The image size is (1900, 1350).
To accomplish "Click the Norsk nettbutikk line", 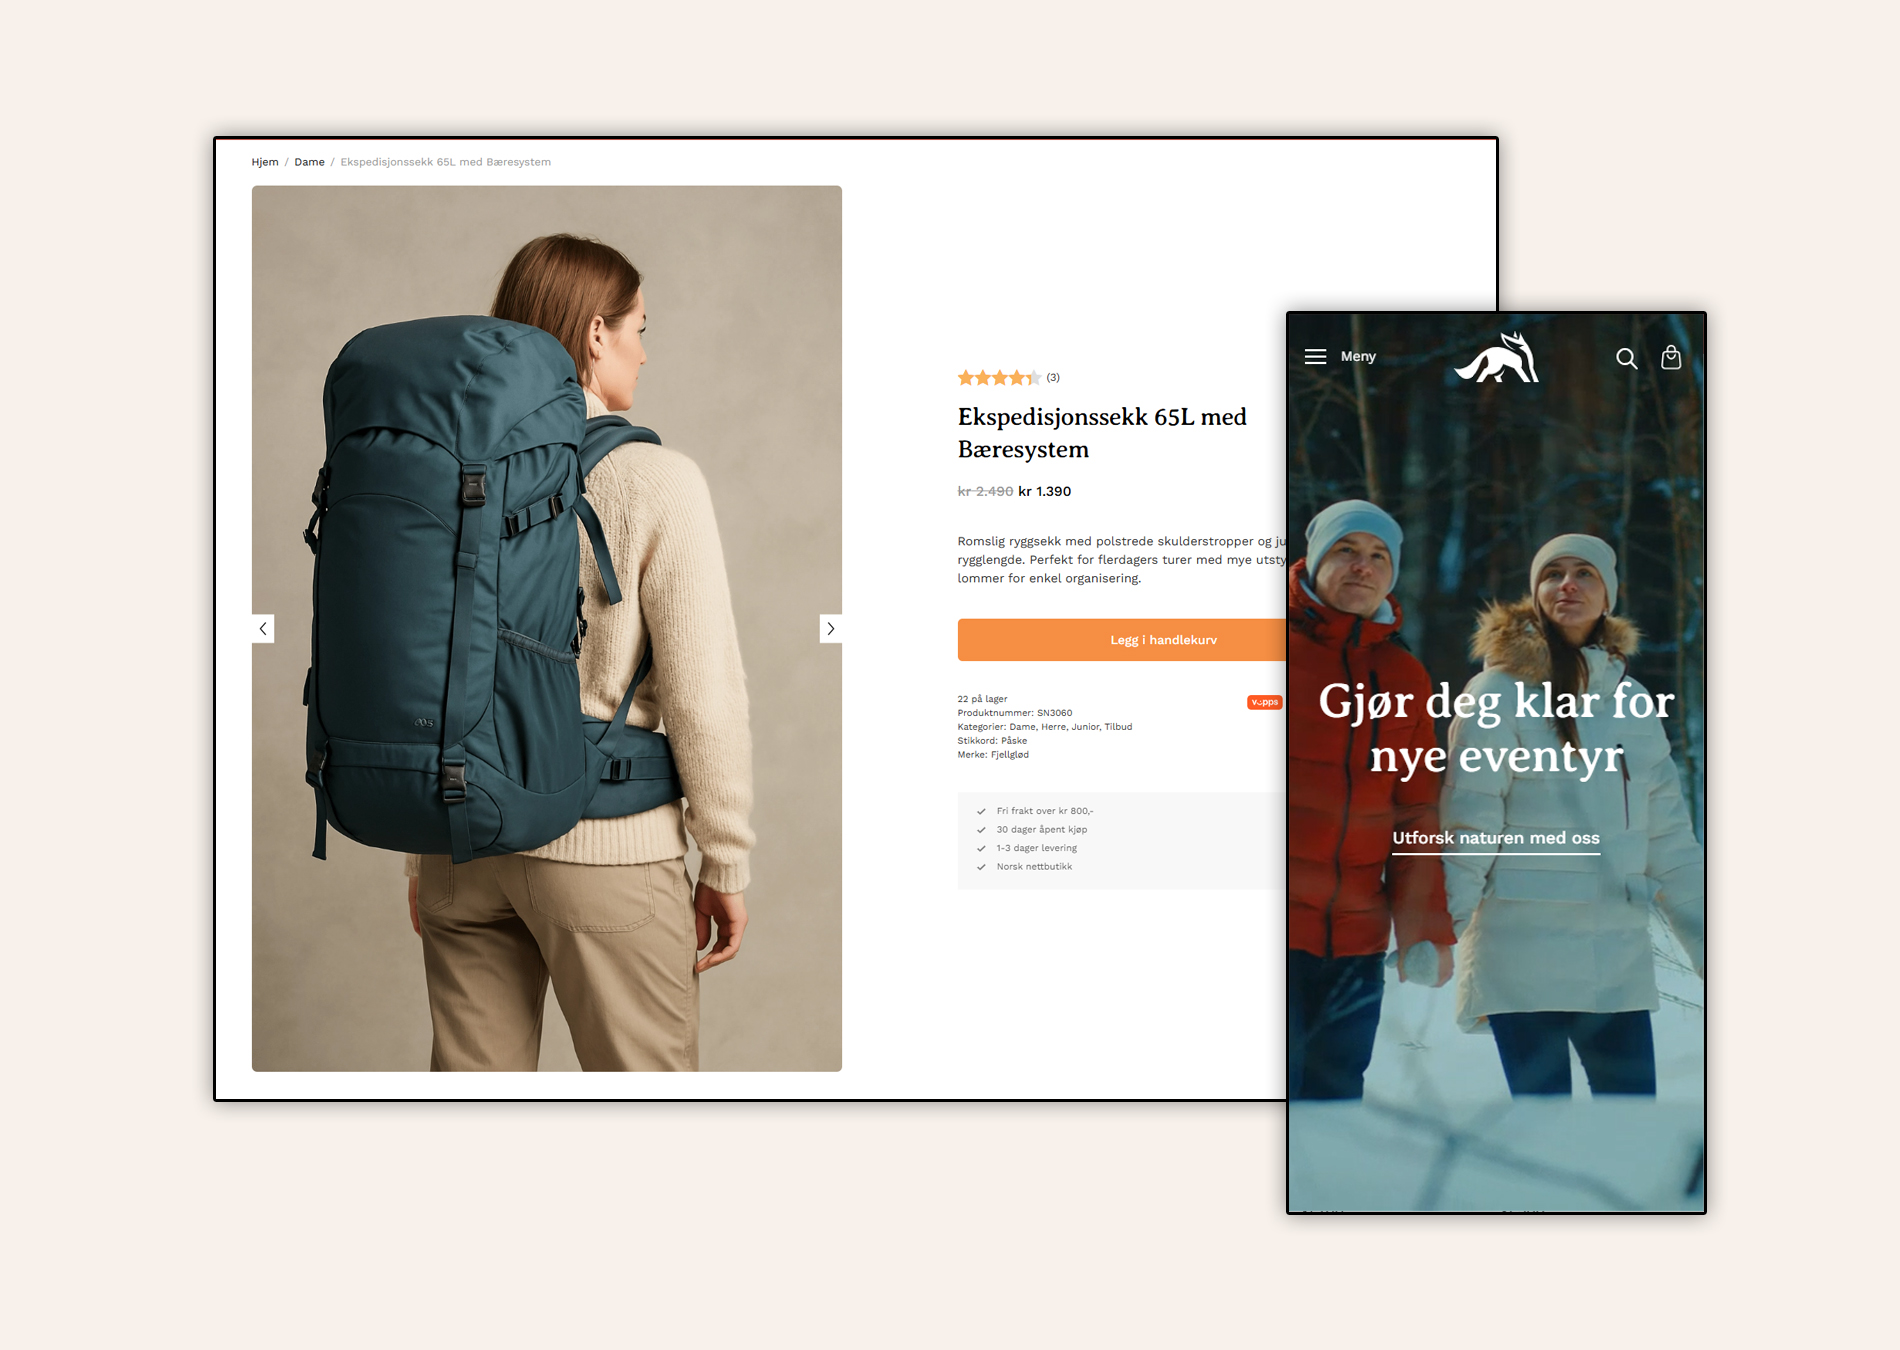I will (1034, 867).
